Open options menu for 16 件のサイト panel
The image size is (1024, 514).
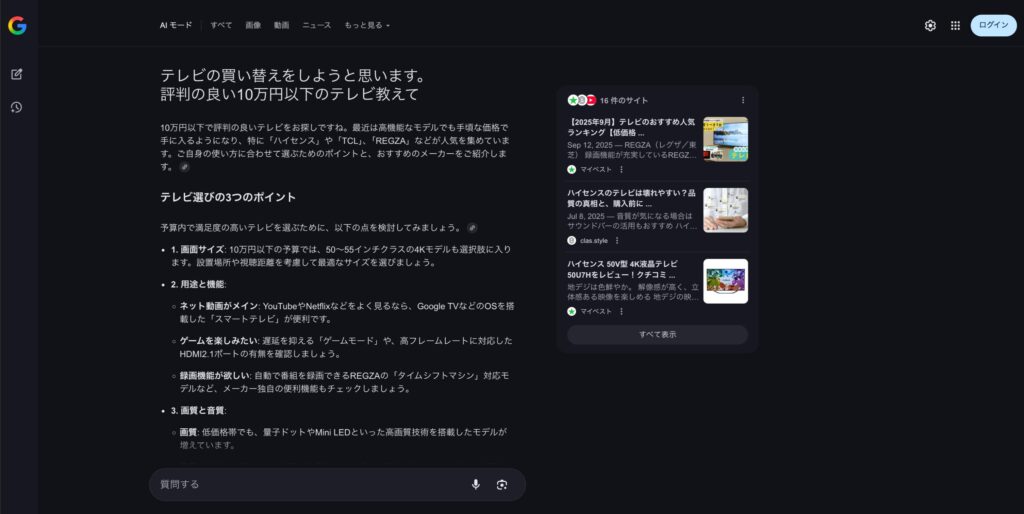click(x=742, y=100)
